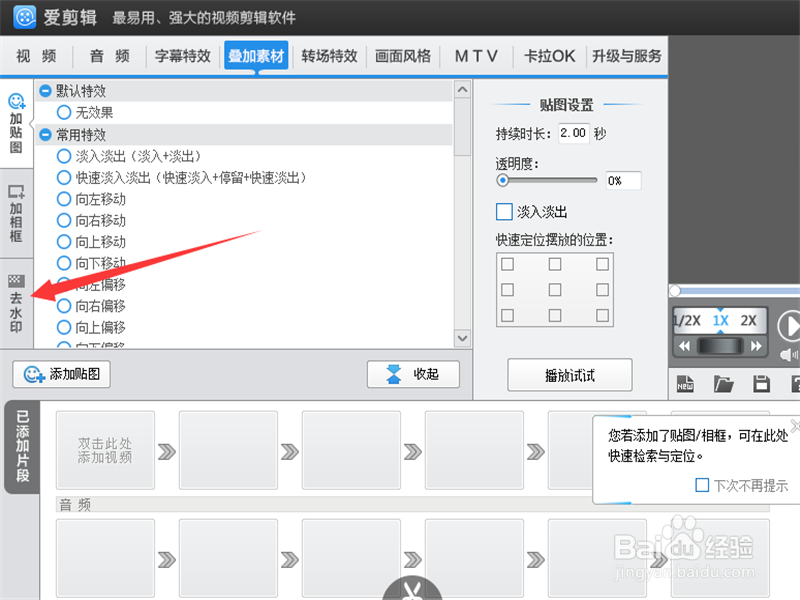Screen dimensions: 800x600
Task: Click the preview progress slider handle
Action: (675, 290)
